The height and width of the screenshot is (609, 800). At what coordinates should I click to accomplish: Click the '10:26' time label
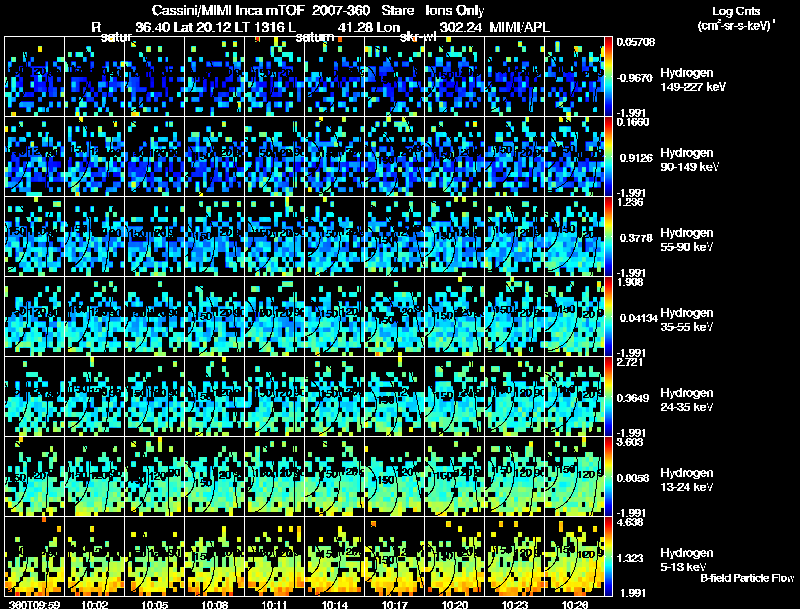[574, 604]
